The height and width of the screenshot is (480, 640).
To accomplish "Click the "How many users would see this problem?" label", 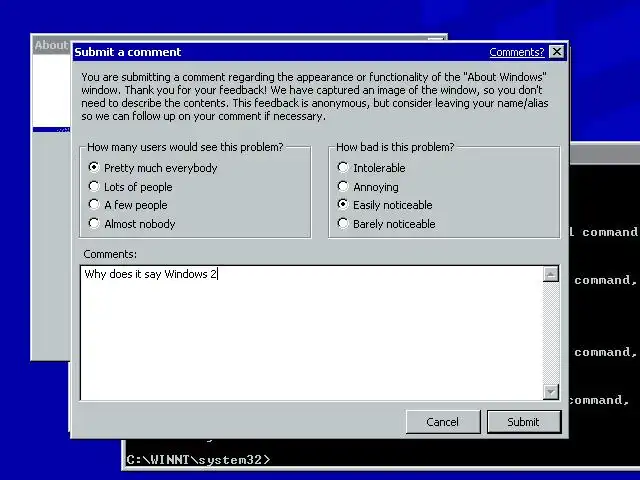I will [185, 147].
